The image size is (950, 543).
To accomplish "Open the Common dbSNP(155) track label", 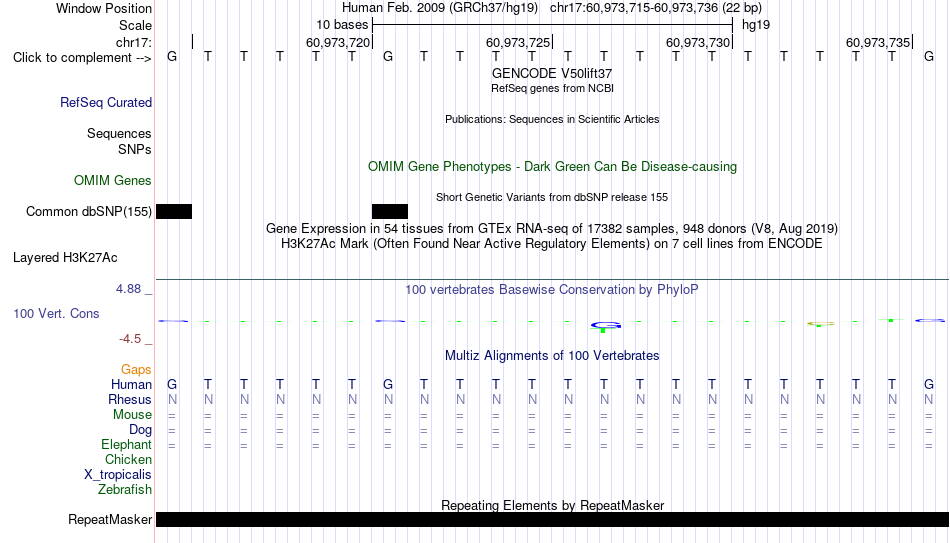I will tap(89, 212).
